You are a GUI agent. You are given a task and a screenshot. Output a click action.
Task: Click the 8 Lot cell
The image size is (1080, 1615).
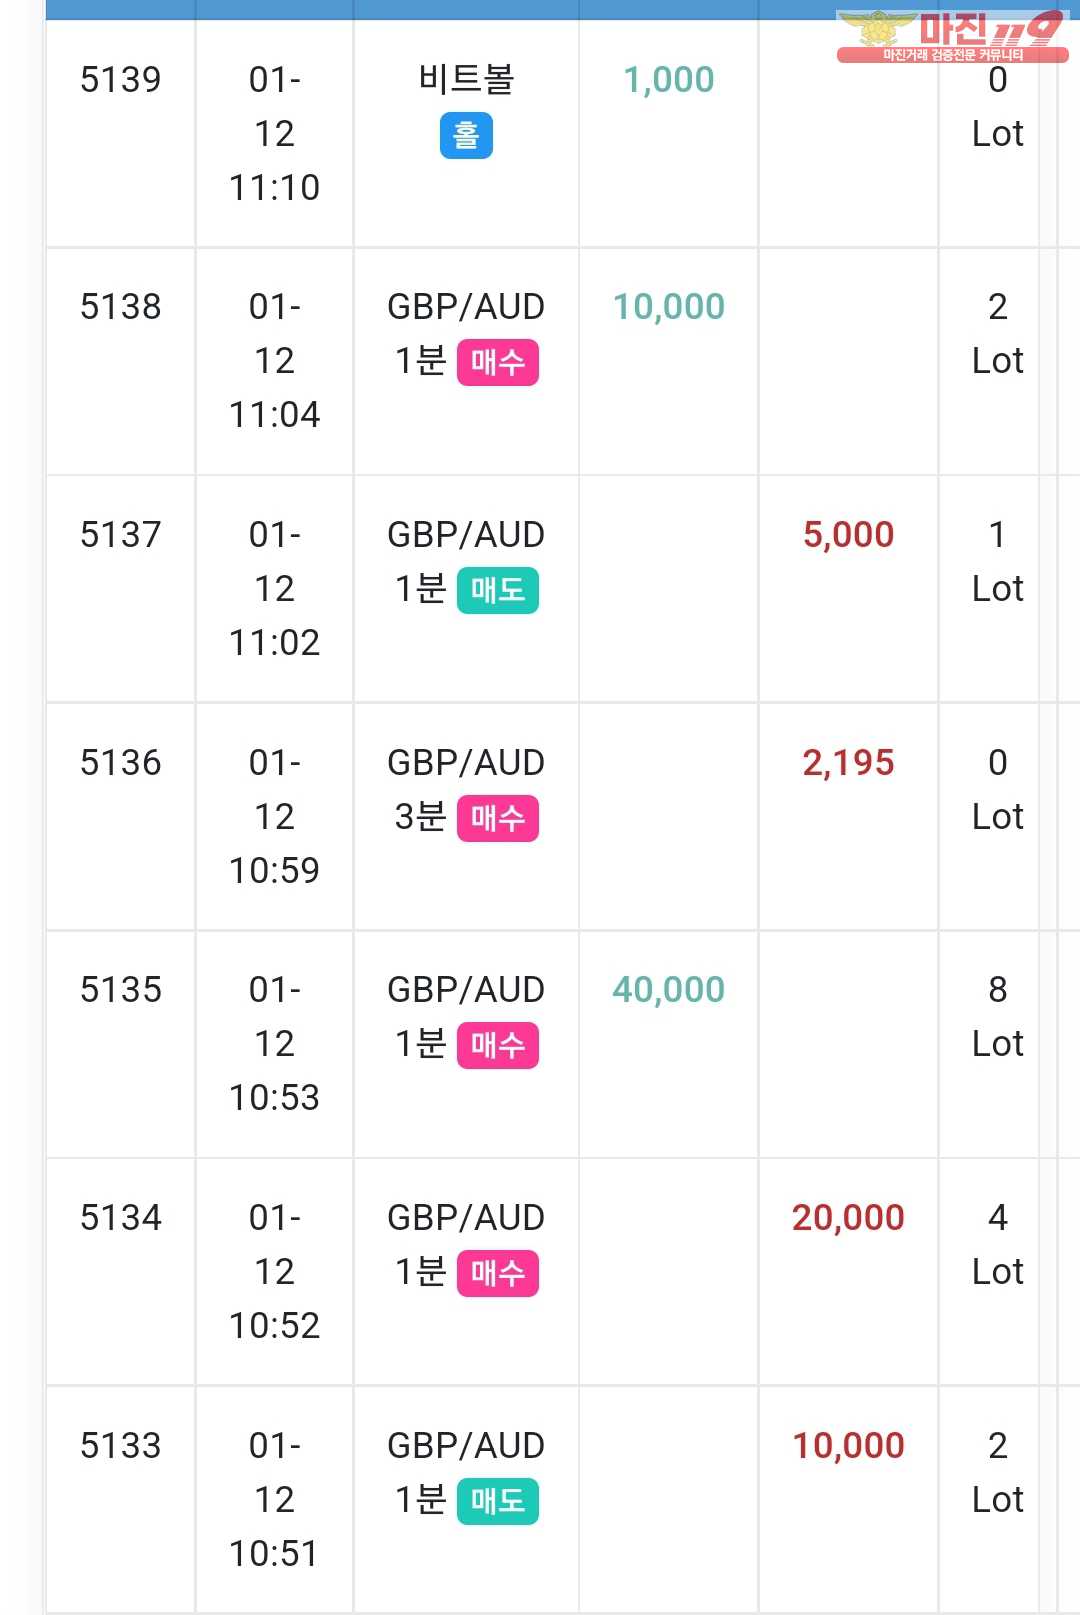pyautogui.click(x=997, y=1017)
